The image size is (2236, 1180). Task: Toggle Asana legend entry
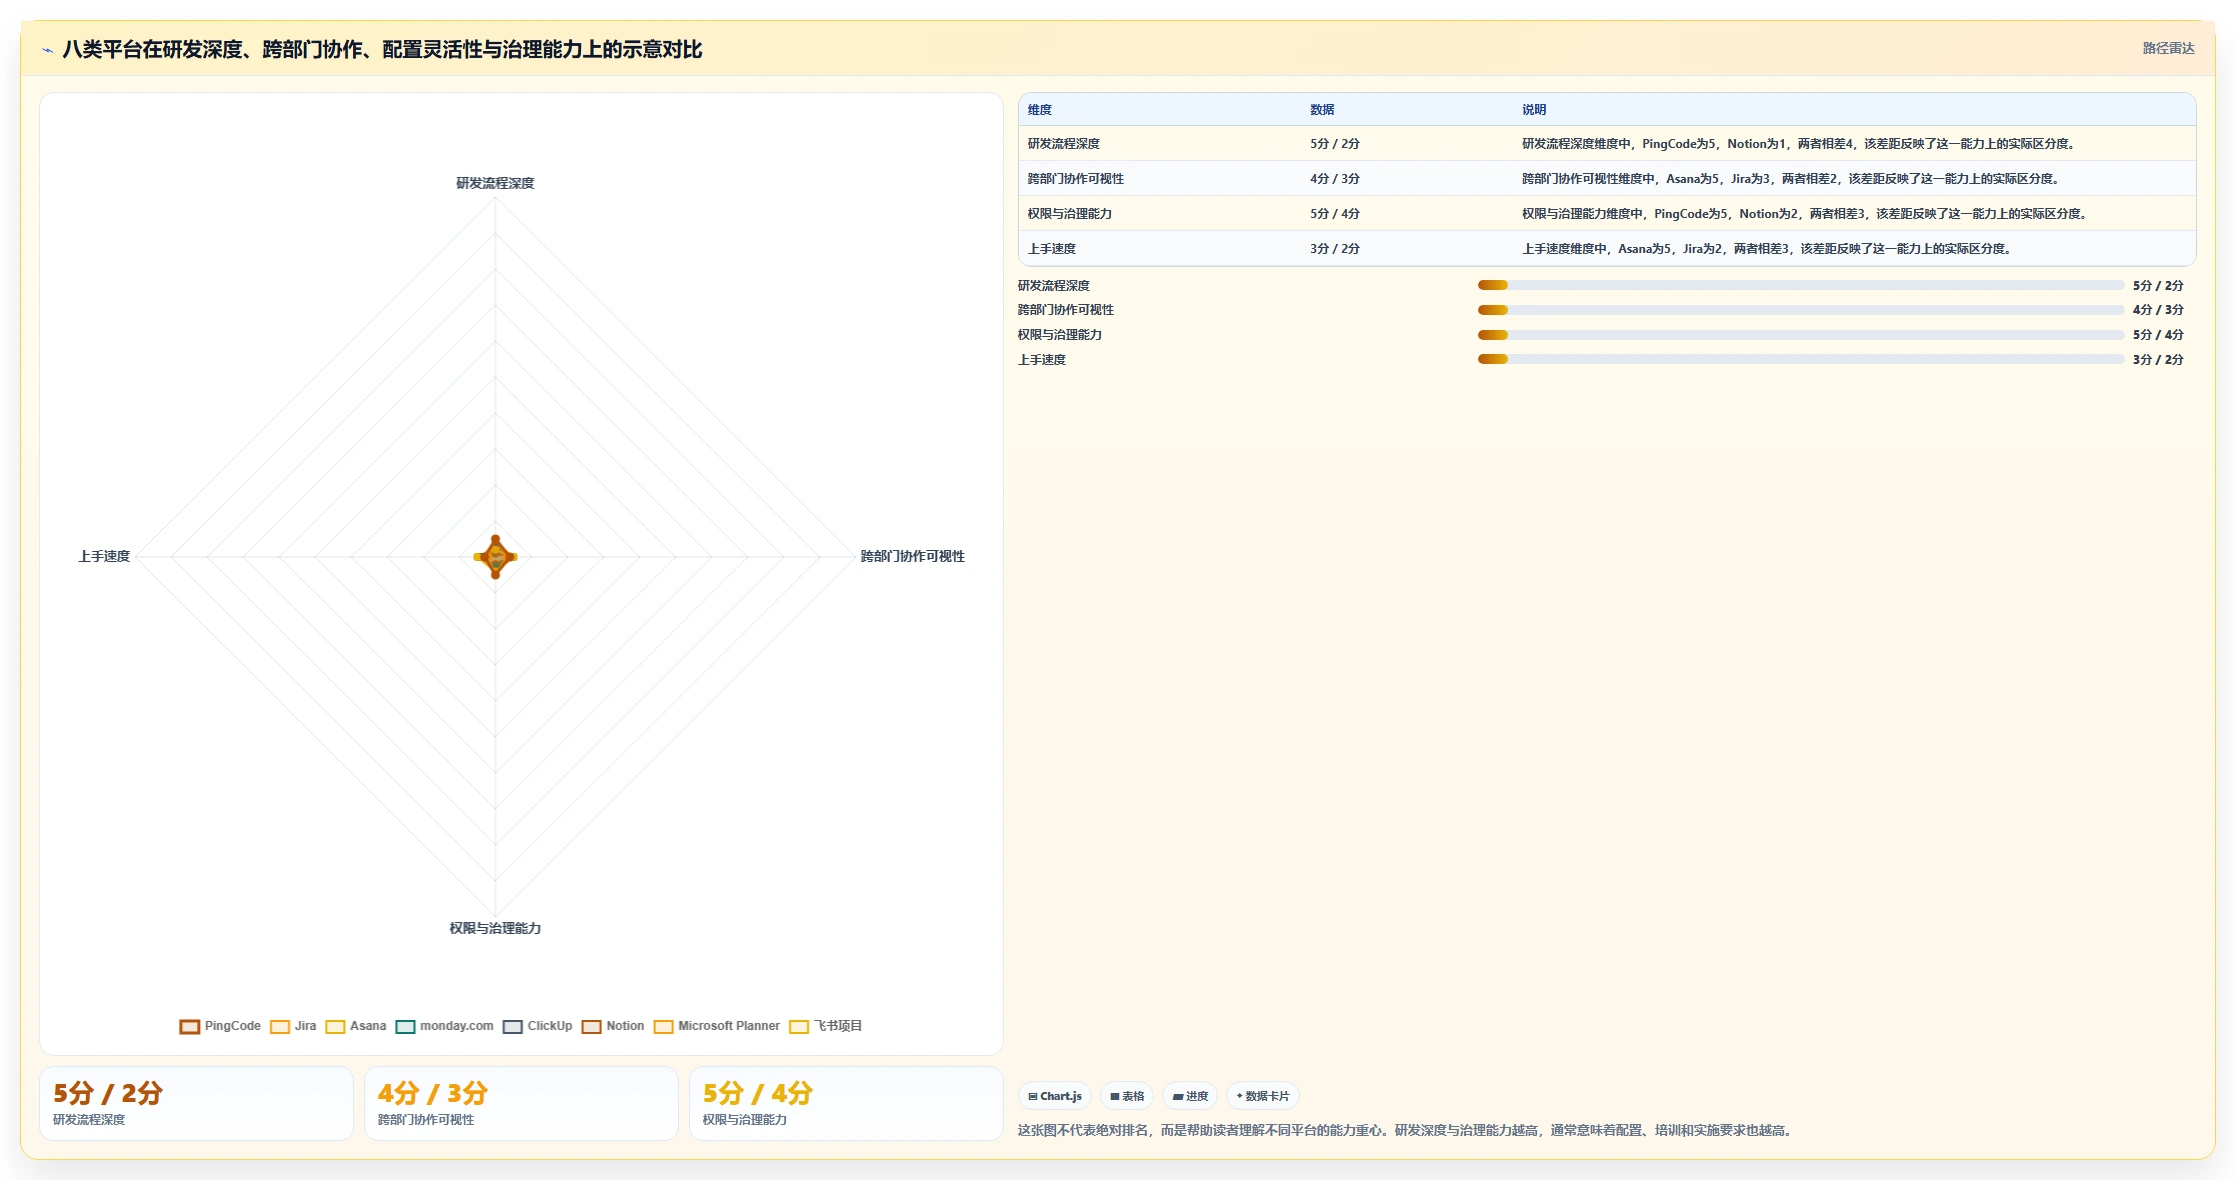coord(356,1026)
